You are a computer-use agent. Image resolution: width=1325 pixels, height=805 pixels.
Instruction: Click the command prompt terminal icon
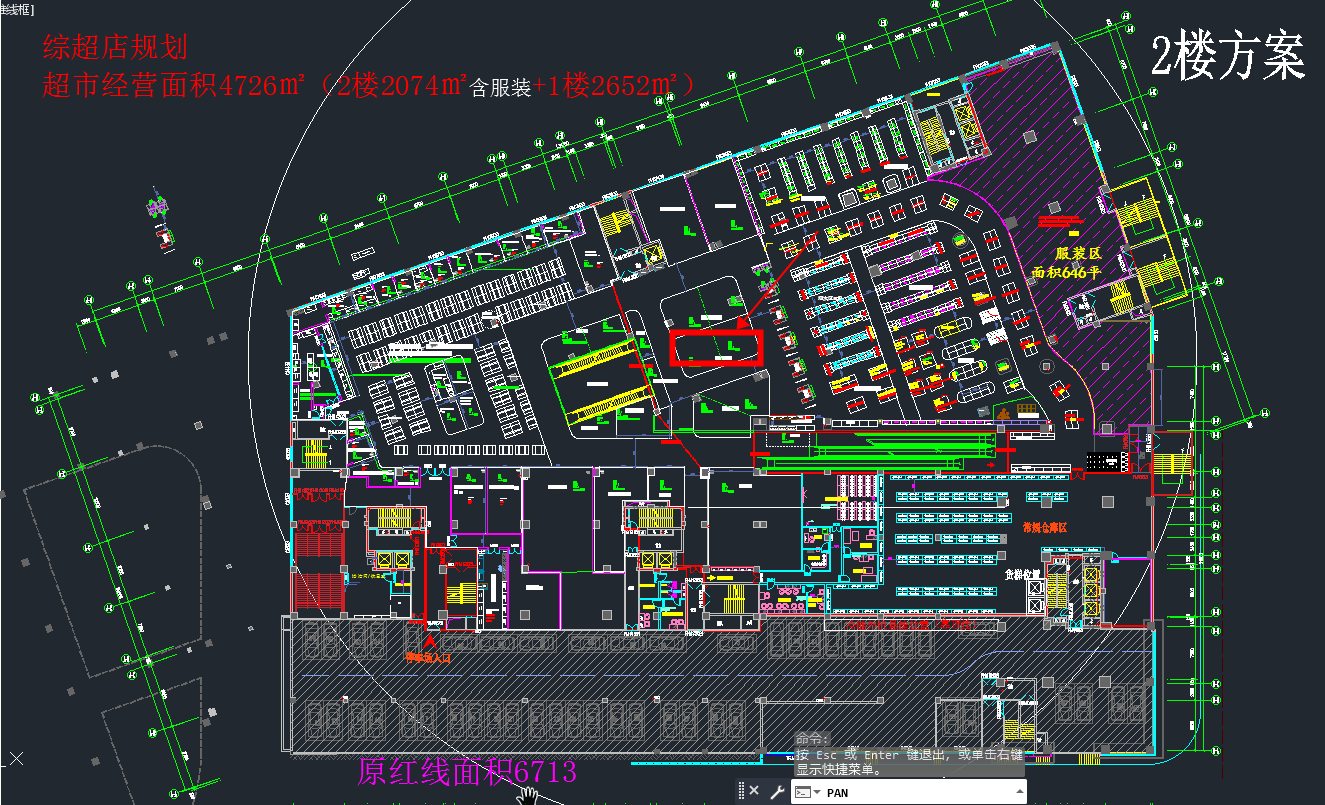point(802,792)
